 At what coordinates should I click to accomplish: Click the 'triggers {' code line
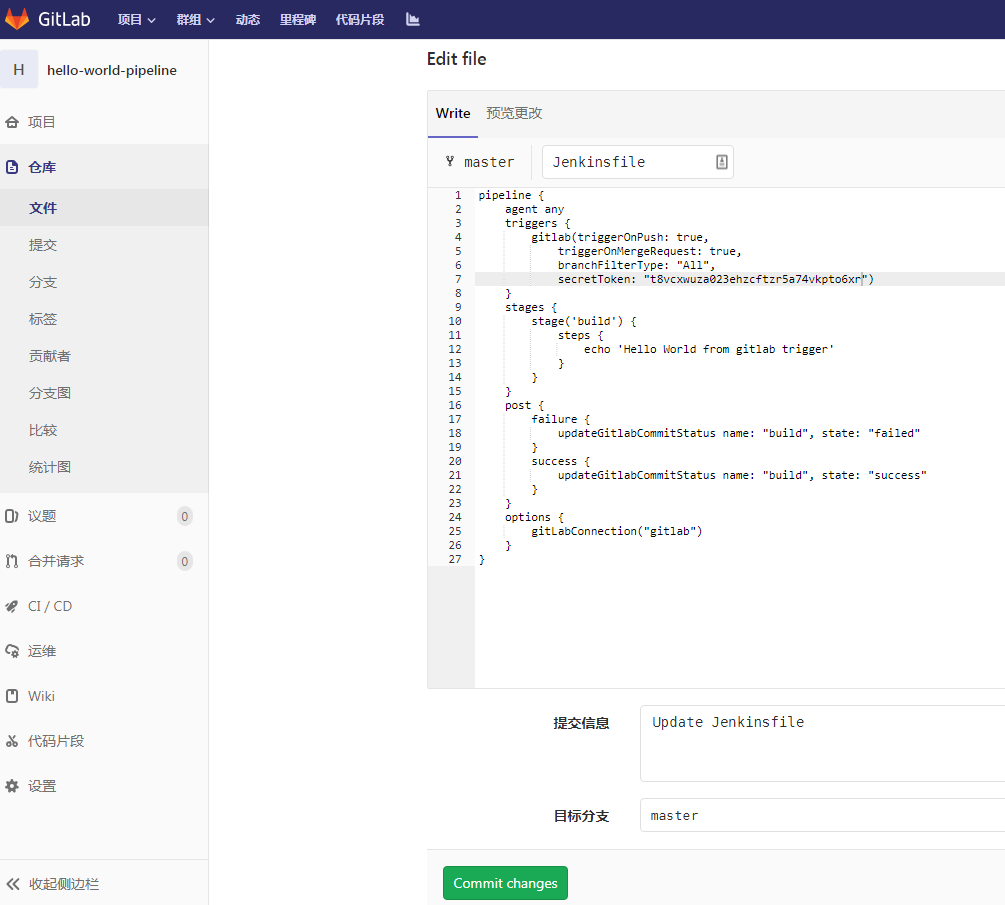click(537, 224)
